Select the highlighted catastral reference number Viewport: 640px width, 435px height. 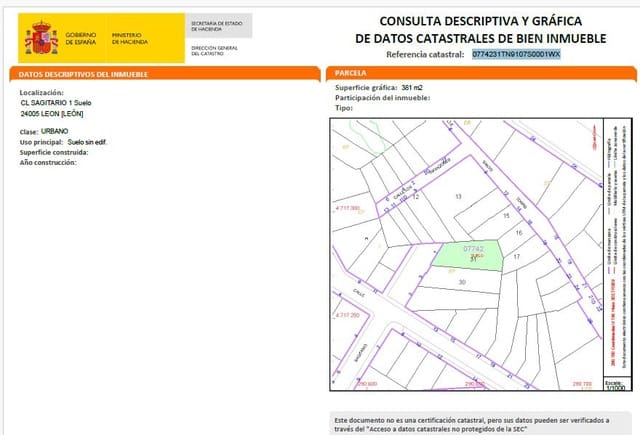tap(516, 54)
